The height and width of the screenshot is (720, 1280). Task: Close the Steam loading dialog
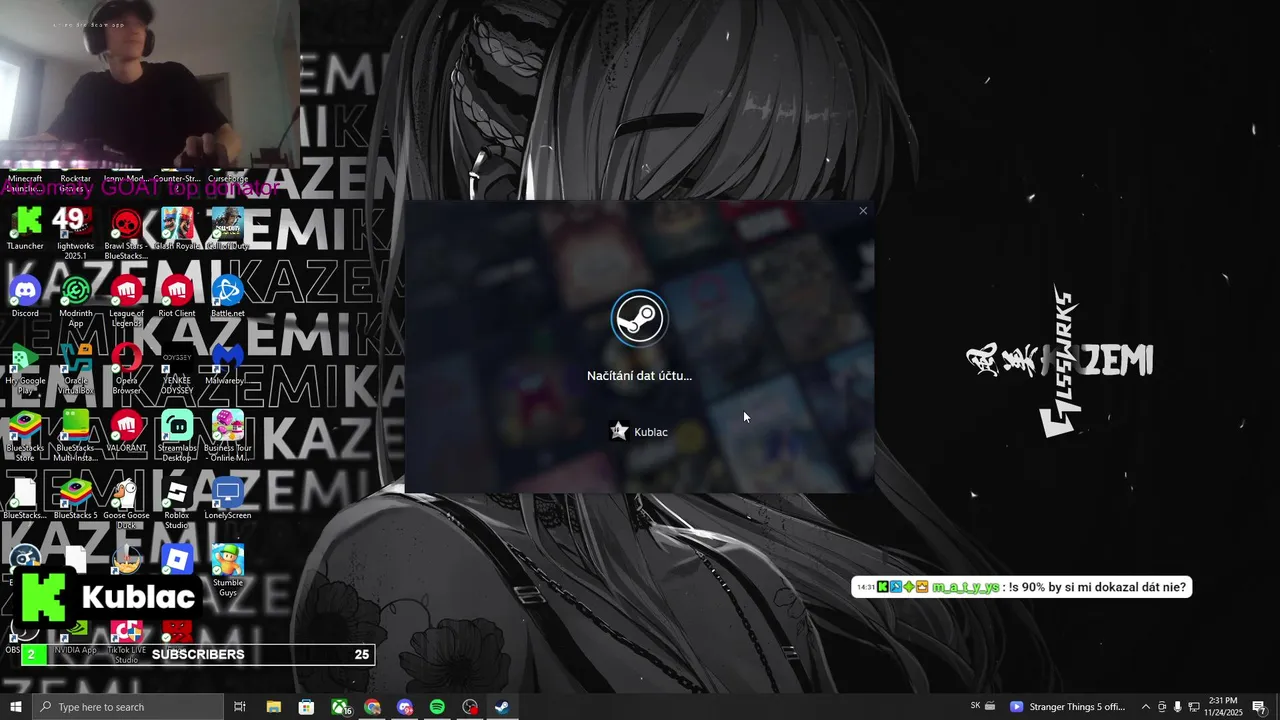863,211
